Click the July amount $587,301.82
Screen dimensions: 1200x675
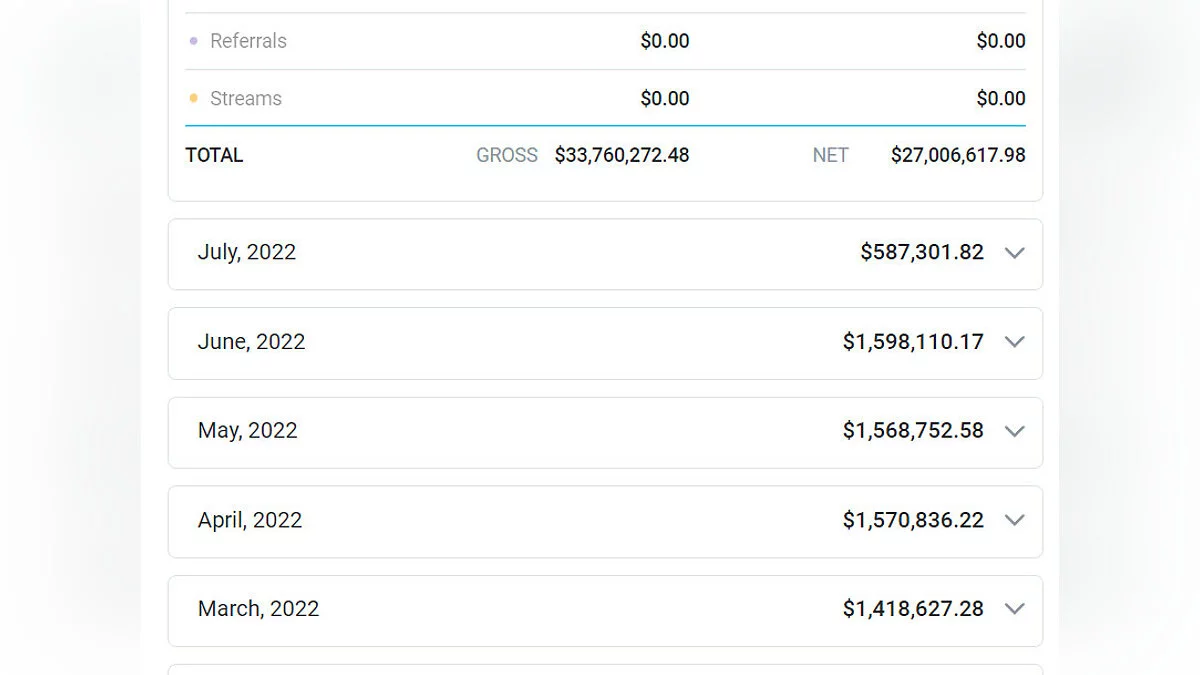[x=922, y=252]
